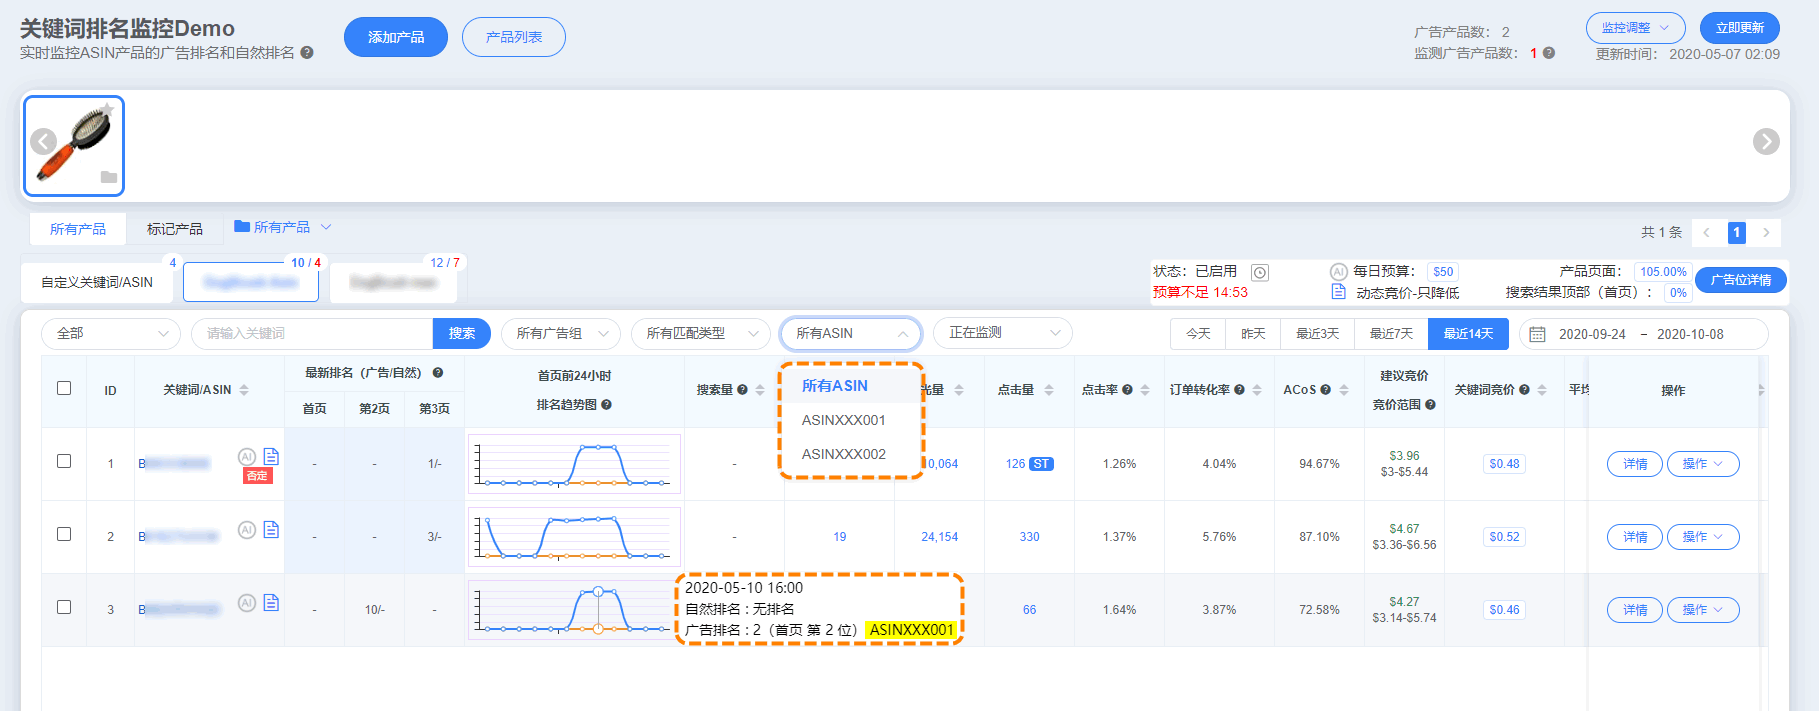
Task: Click the document icon in row 1
Action: coord(271,456)
